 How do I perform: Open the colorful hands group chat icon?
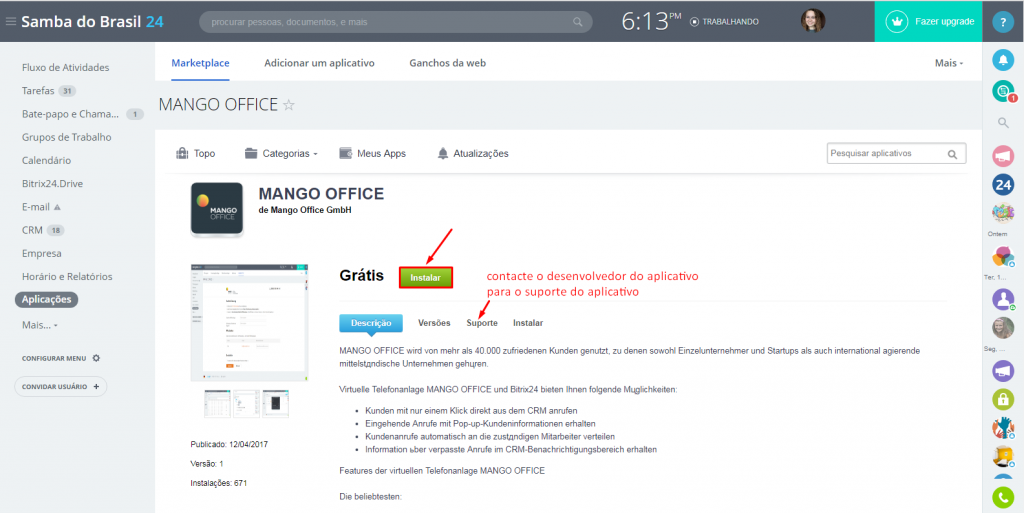tap(1003, 428)
